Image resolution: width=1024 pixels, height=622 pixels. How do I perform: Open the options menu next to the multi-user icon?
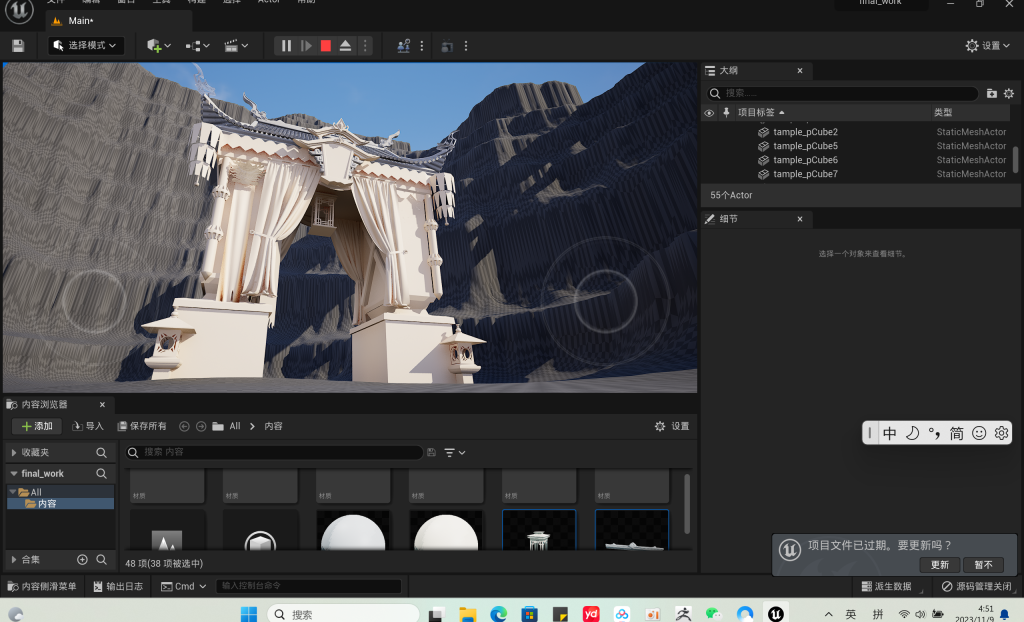point(422,46)
